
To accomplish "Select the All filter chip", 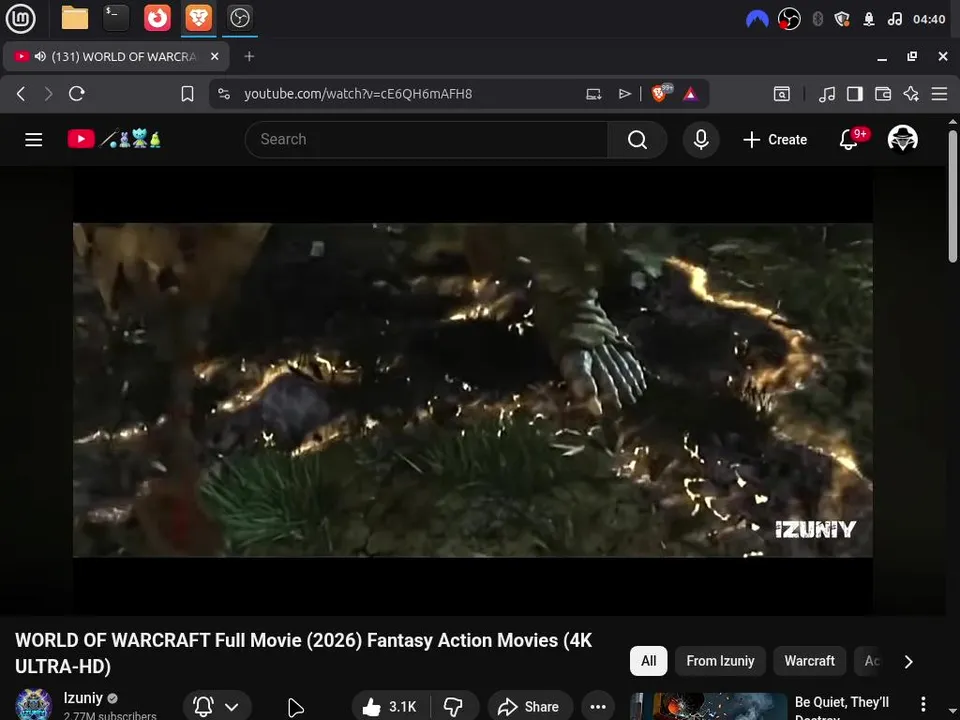I will (648, 661).
